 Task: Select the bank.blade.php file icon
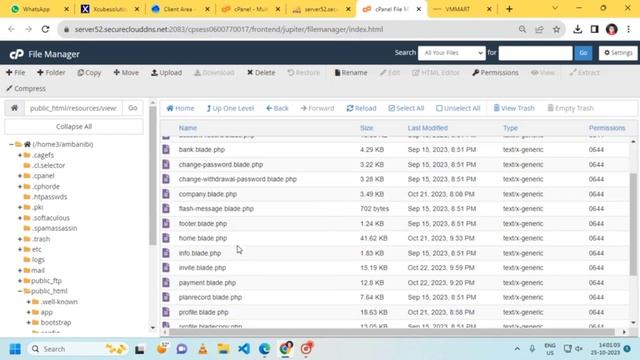point(166,149)
